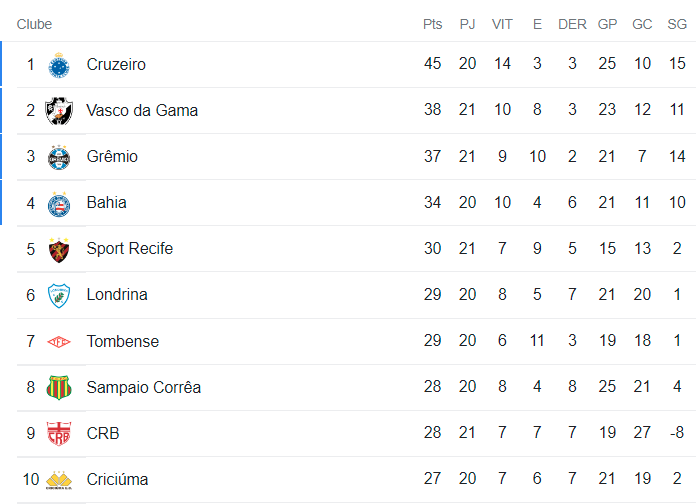Viewport: 696px width, 504px height.
Task: Select the Grêmio team name
Action: pyautogui.click(x=112, y=157)
